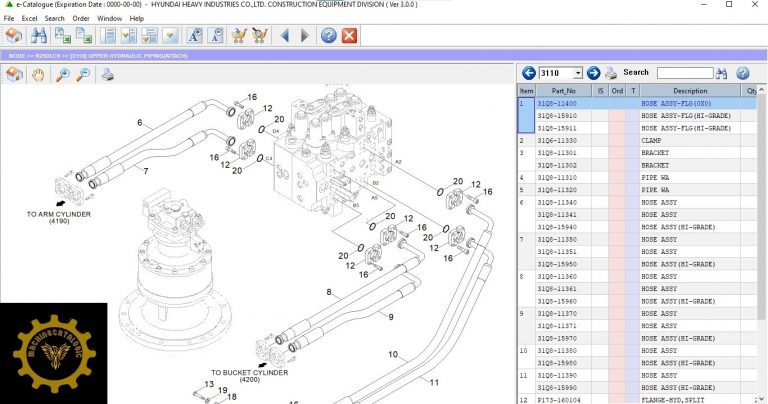Click the red X exit icon in toolbar

tap(349, 36)
